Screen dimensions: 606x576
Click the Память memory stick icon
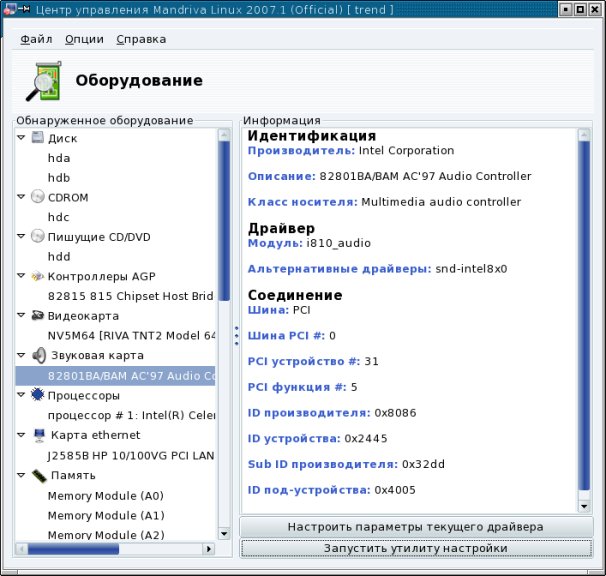39,475
